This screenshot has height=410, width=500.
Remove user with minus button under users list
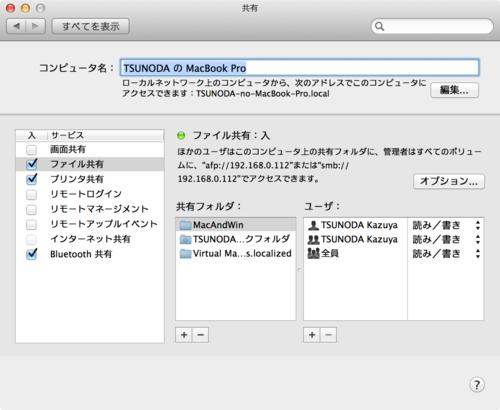(328, 335)
